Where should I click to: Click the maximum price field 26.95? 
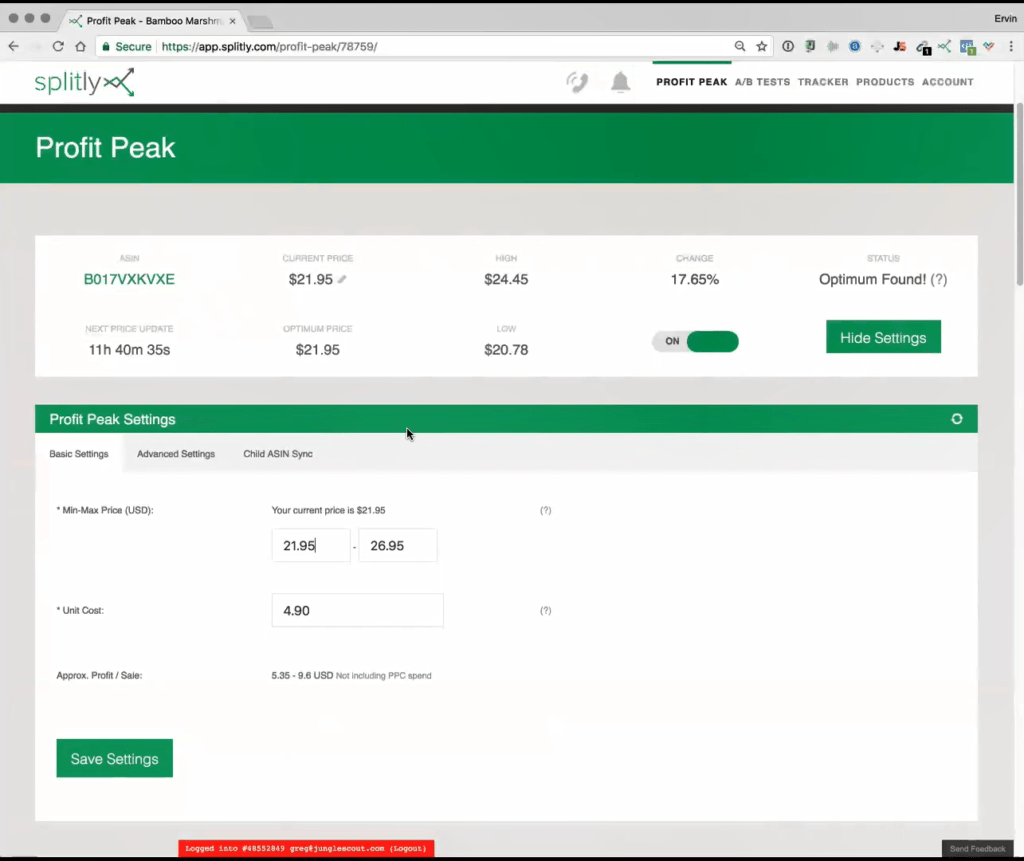click(398, 545)
